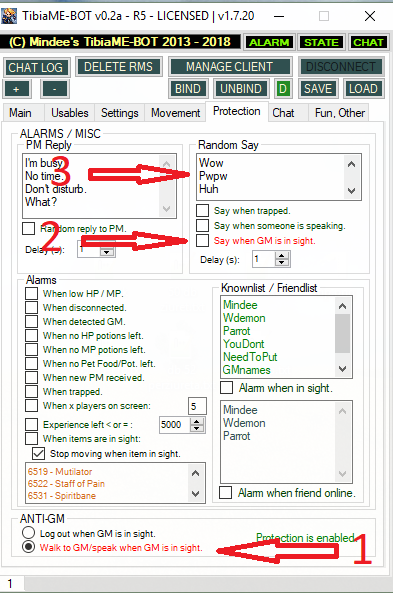
Task: Click the Random Say list up arrow
Action: coord(351,164)
